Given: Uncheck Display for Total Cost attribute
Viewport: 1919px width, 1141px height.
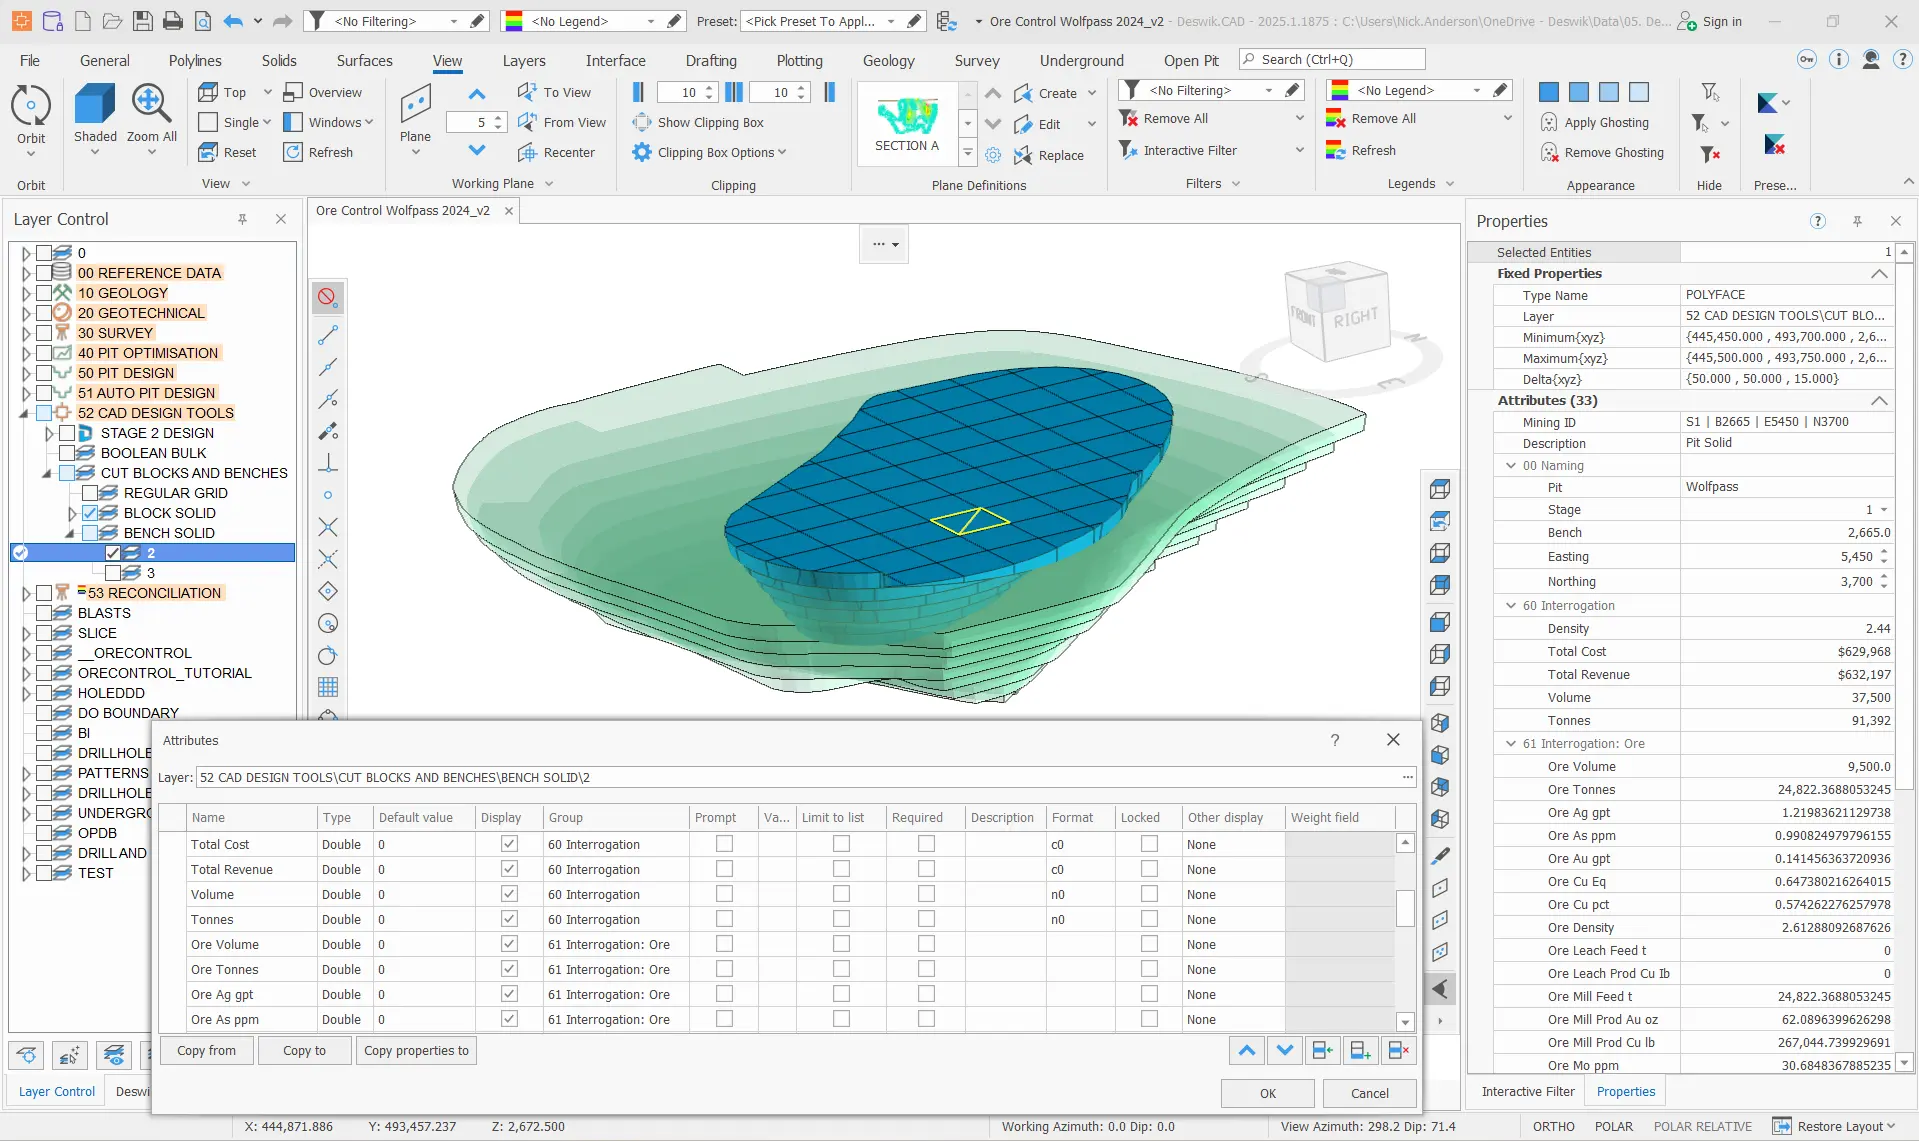Looking at the screenshot, I should (x=509, y=844).
